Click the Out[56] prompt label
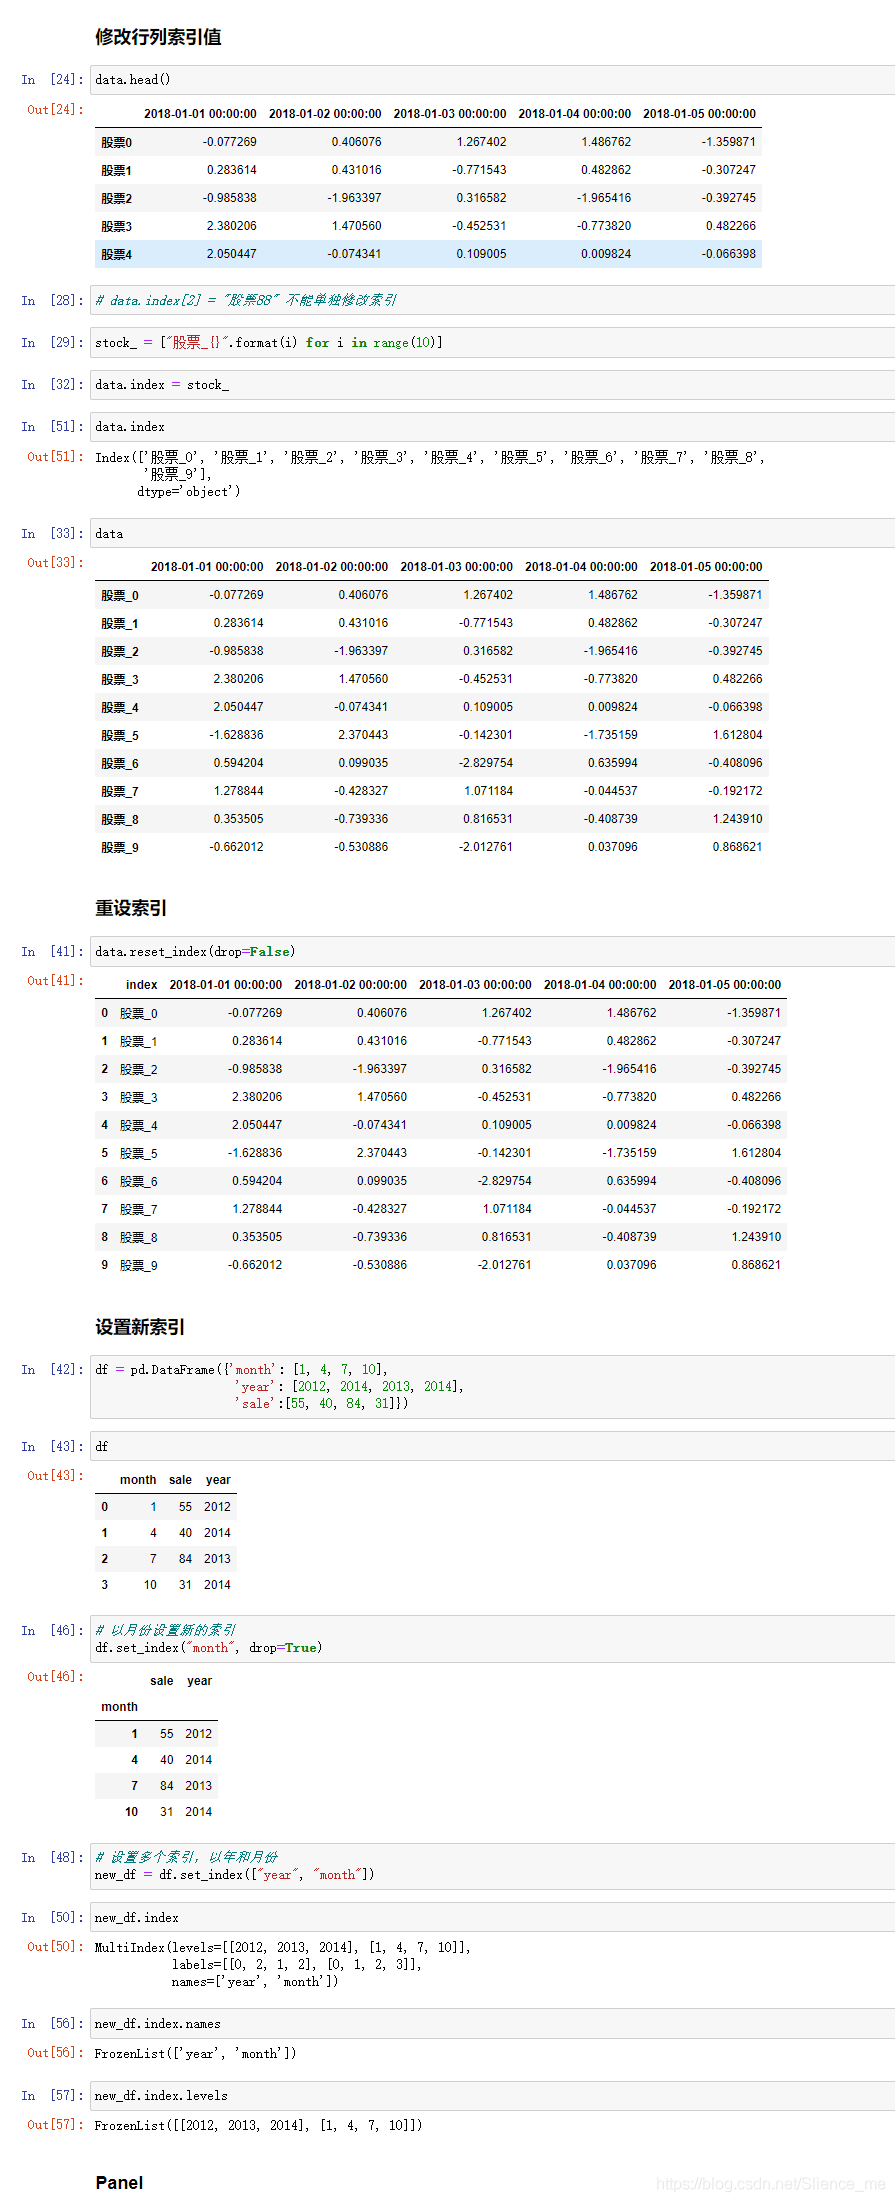The width and height of the screenshot is (895, 2202). tap(55, 2052)
